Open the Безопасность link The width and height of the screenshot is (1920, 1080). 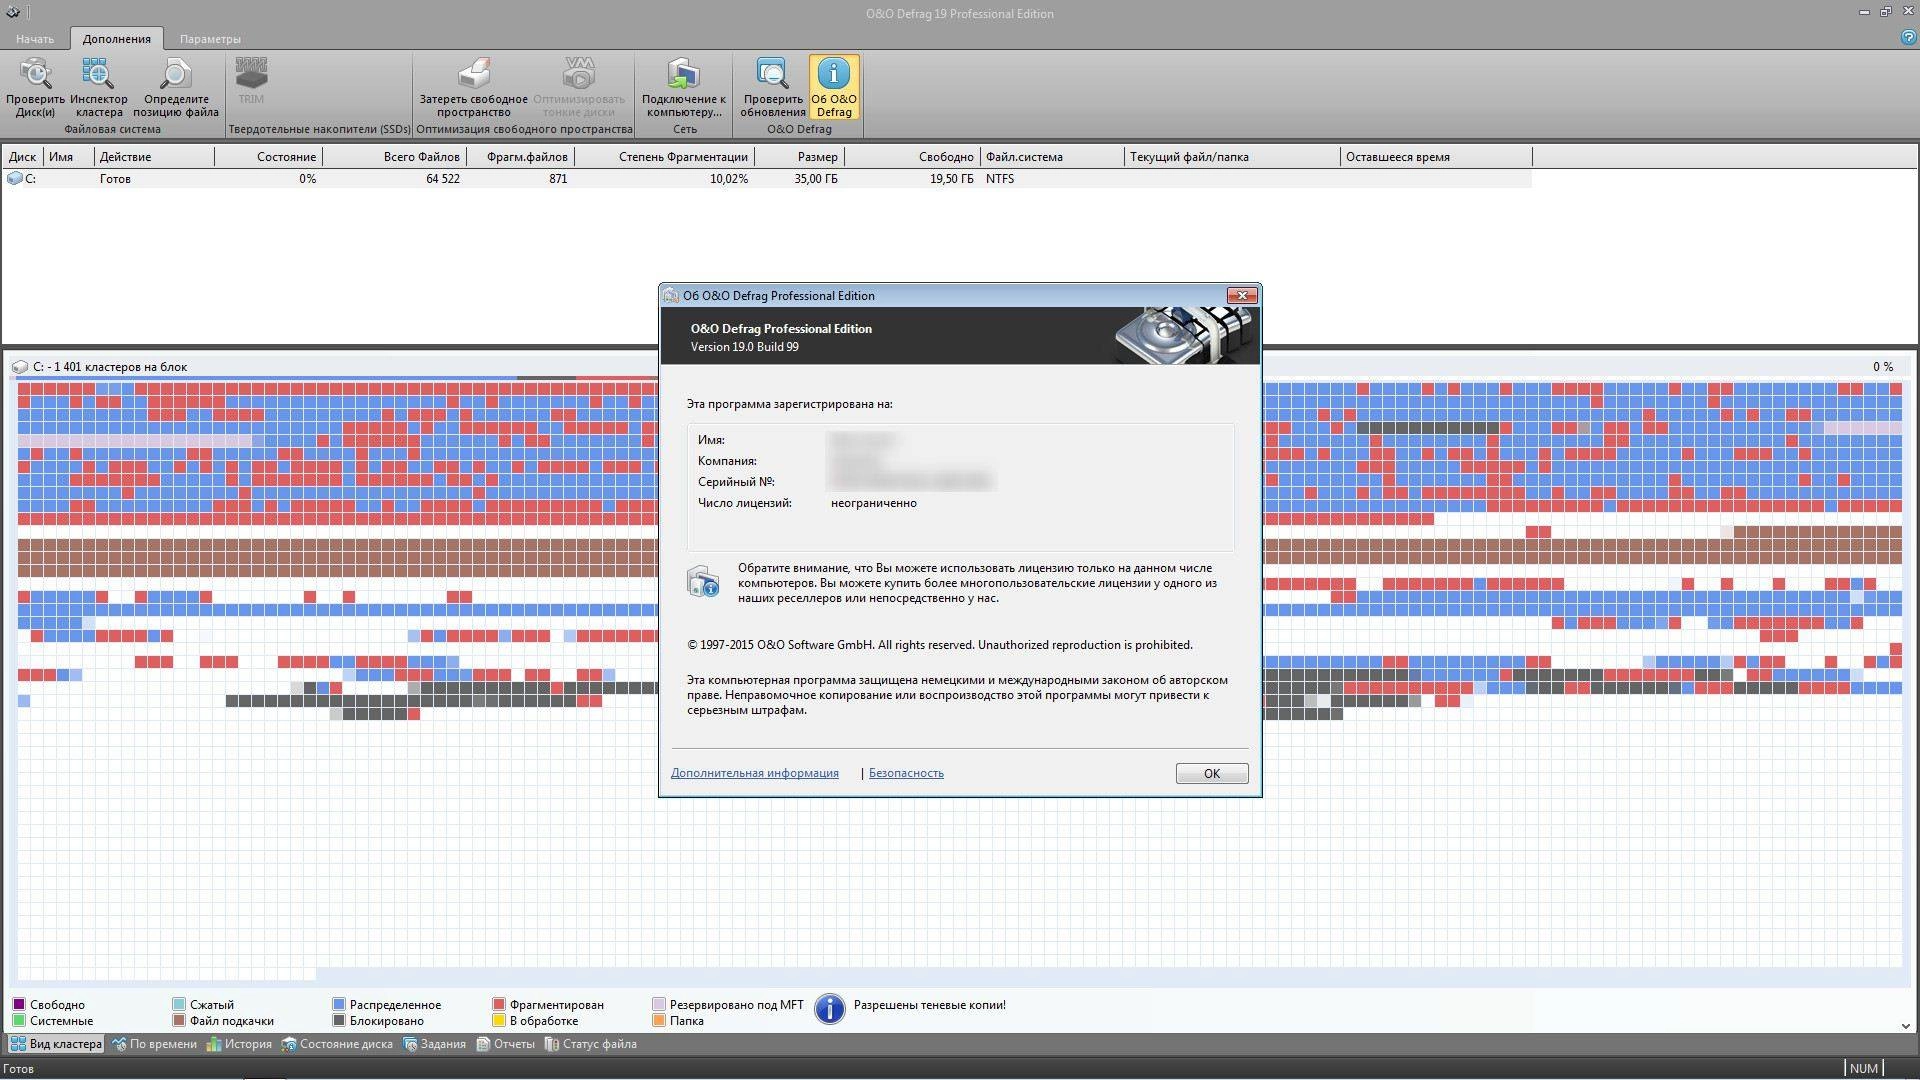[906, 773]
